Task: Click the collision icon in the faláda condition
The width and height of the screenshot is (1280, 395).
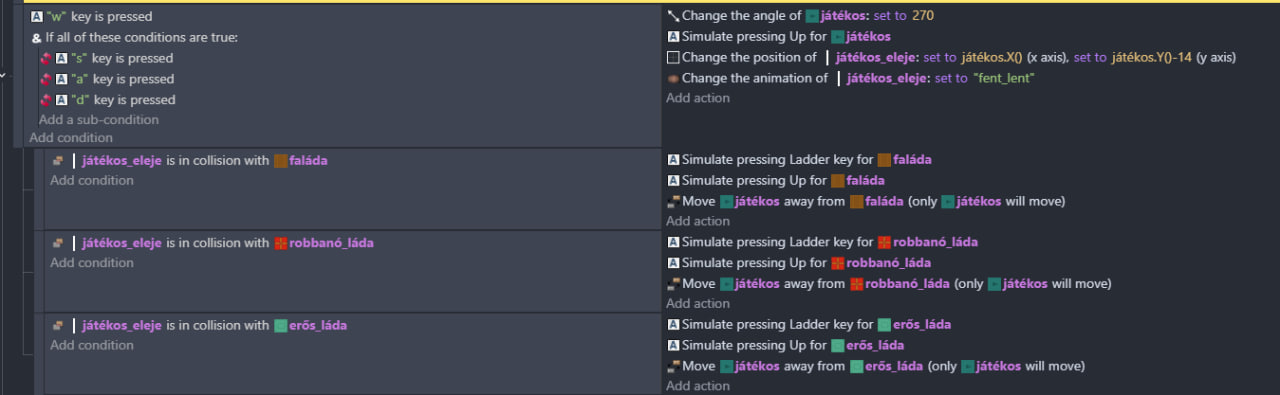Action: [58, 160]
